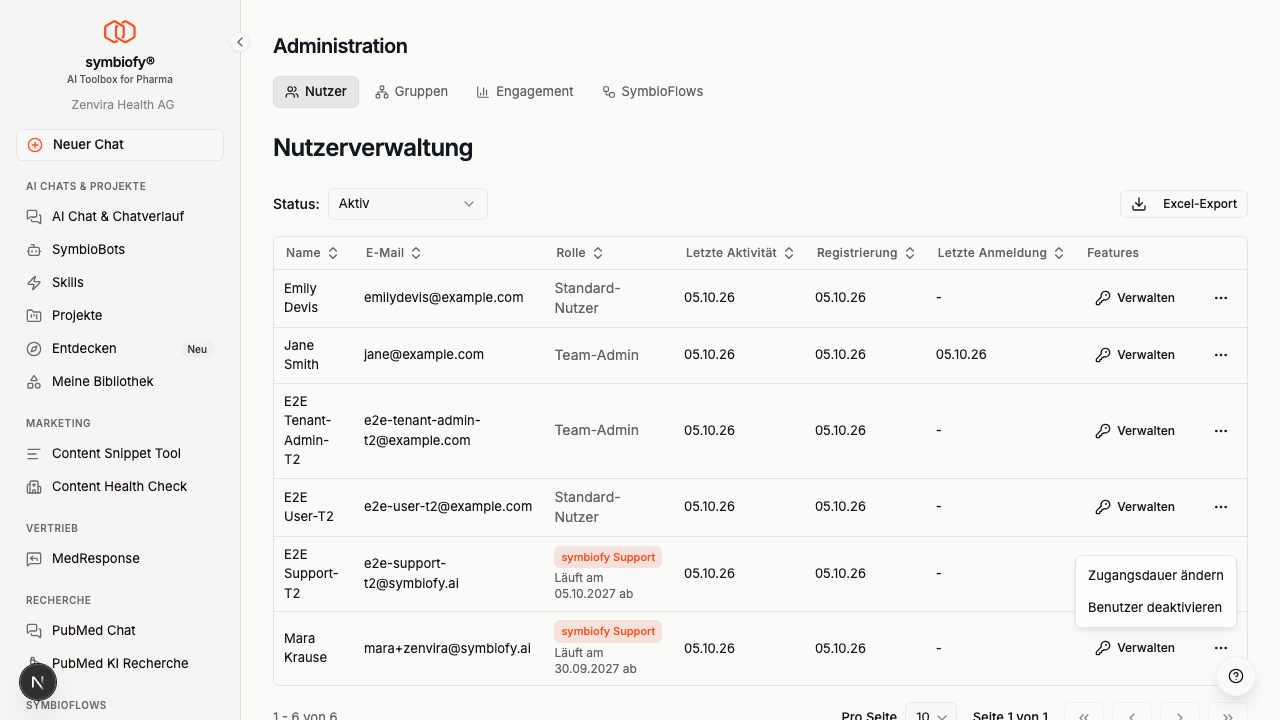Open PubMed Chat in the sidebar
The width and height of the screenshot is (1280, 720).
pos(120,631)
